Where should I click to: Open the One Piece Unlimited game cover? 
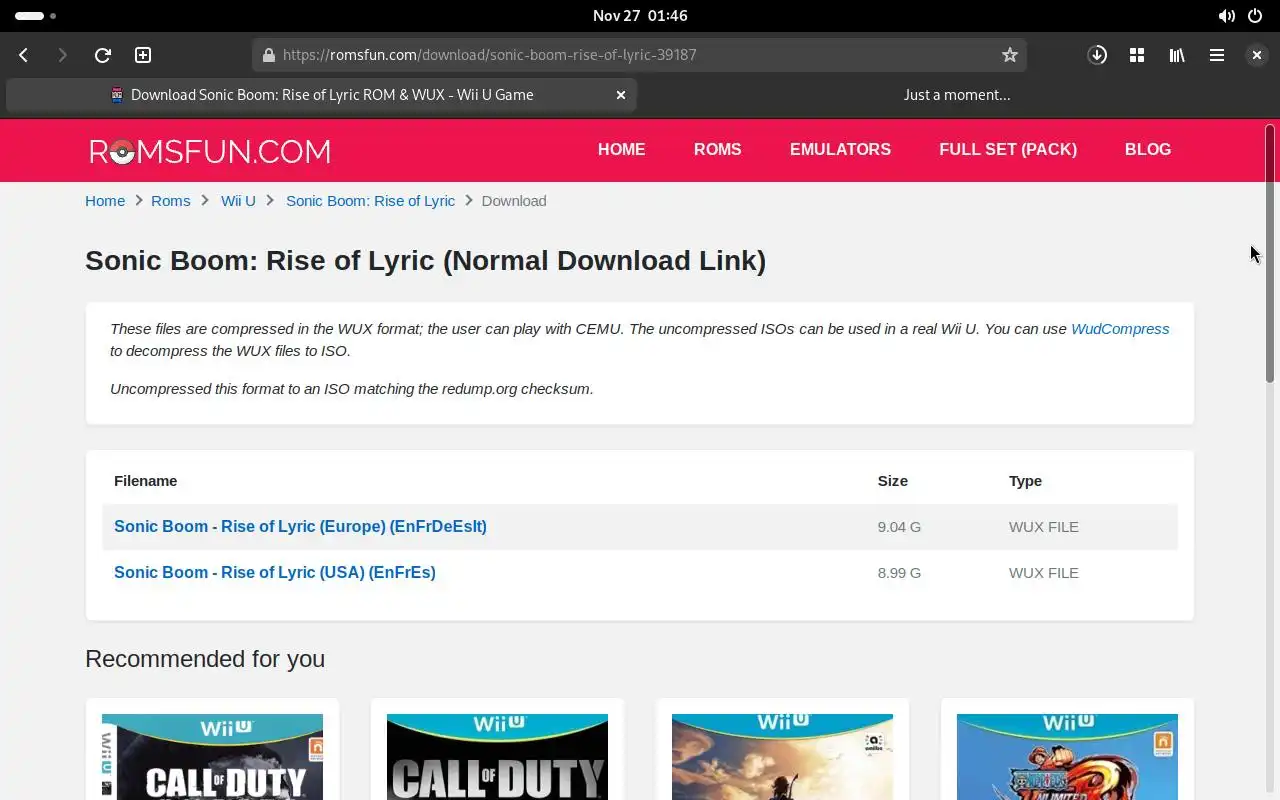pos(1067,757)
